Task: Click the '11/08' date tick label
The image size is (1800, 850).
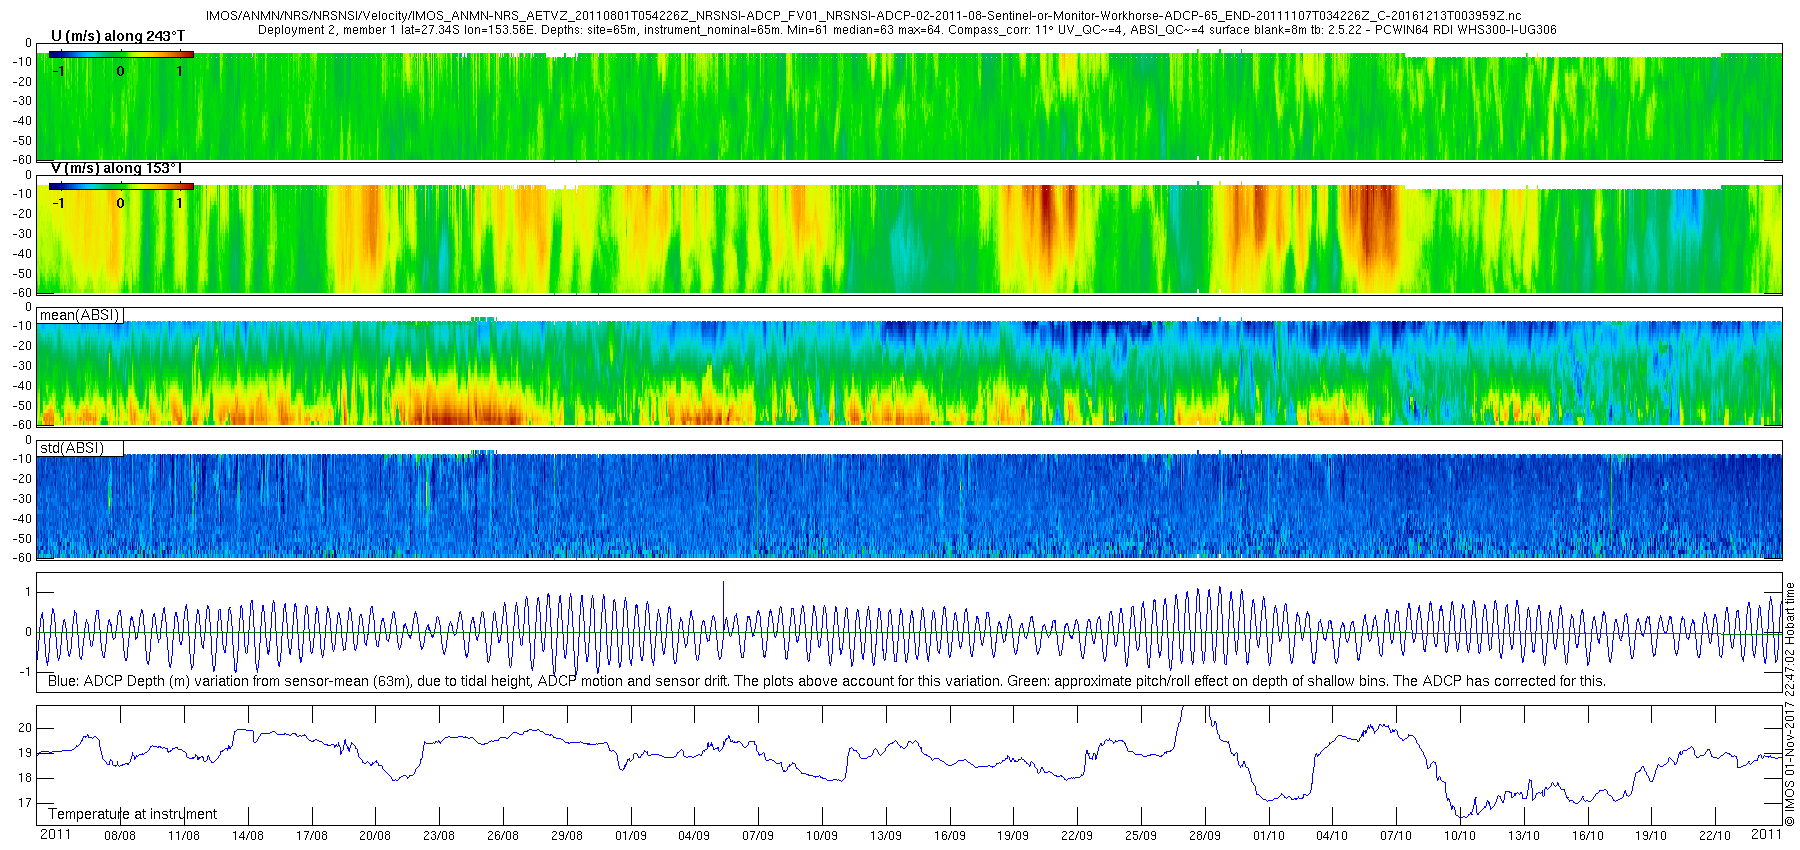Action: [x=184, y=836]
